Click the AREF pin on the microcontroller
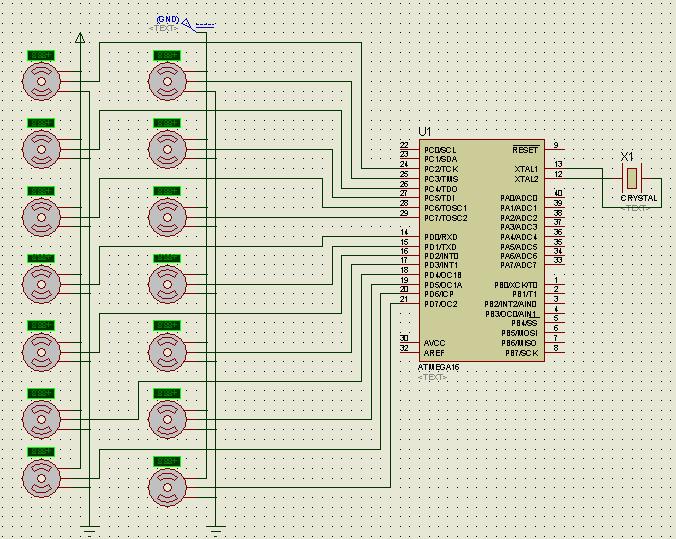Image resolution: width=676 pixels, height=539 pixels. (434, 352)
